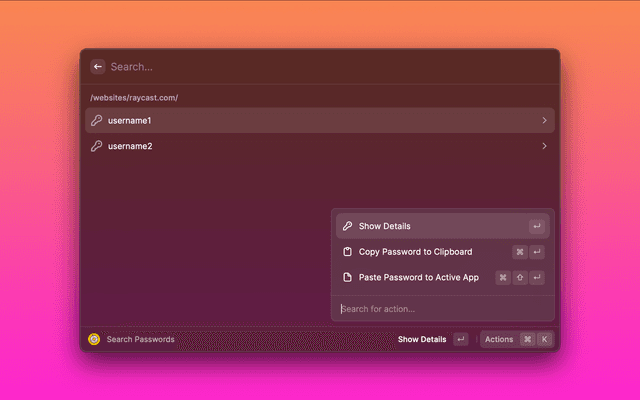The image size is (640, 400).
Task: Click the K key badge beside Actions
Action: [544, 339]
